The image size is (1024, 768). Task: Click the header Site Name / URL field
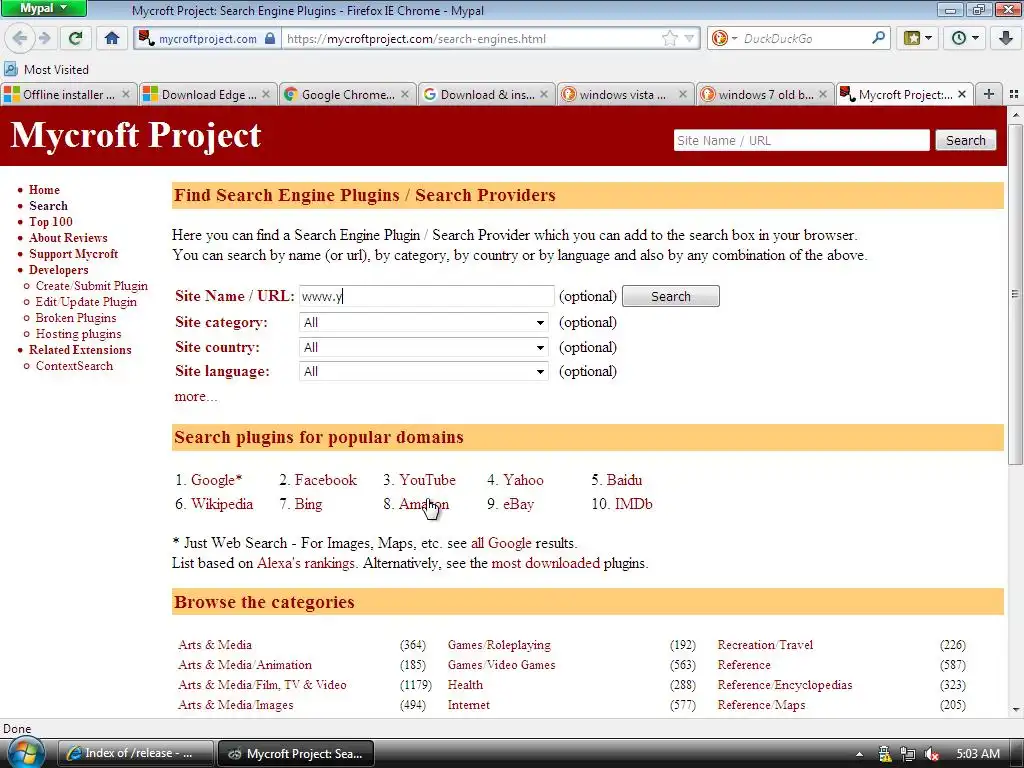click(x=801, y=140)
